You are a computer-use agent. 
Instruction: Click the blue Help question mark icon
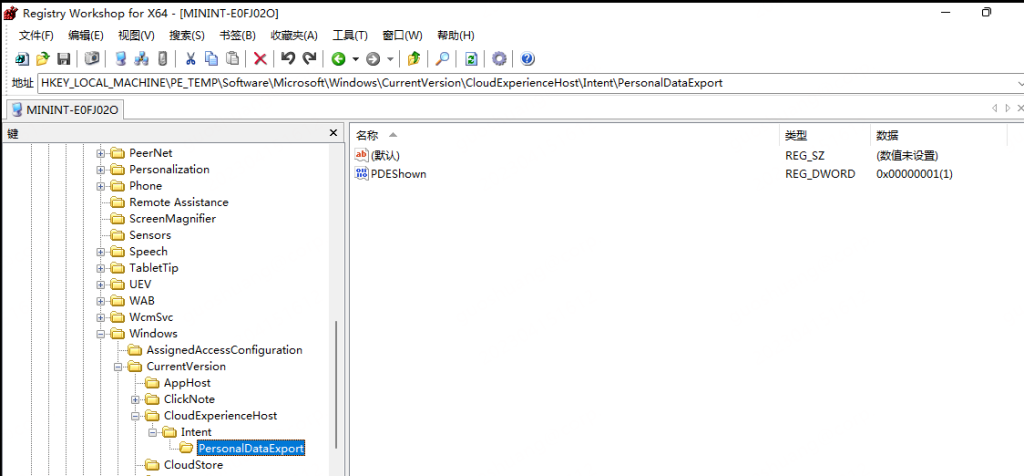527,59
